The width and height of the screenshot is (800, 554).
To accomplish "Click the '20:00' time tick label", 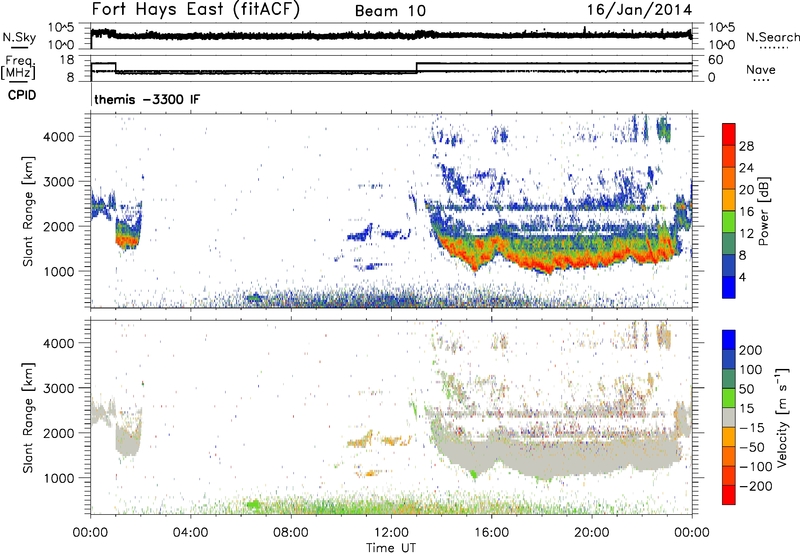I will coord(591,533).
